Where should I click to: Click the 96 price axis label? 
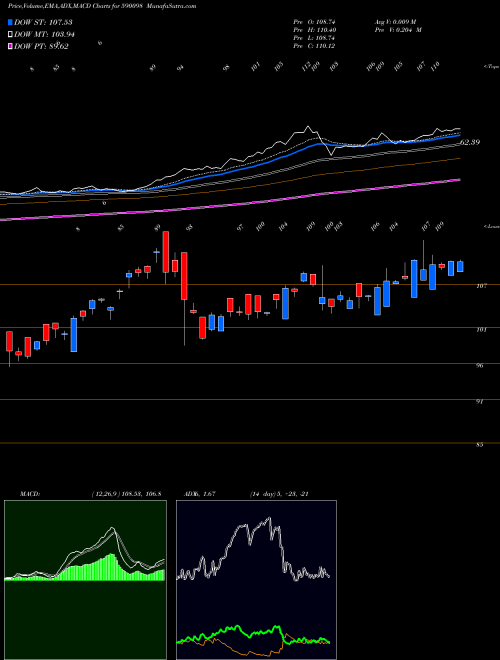[x=479, y=366]
